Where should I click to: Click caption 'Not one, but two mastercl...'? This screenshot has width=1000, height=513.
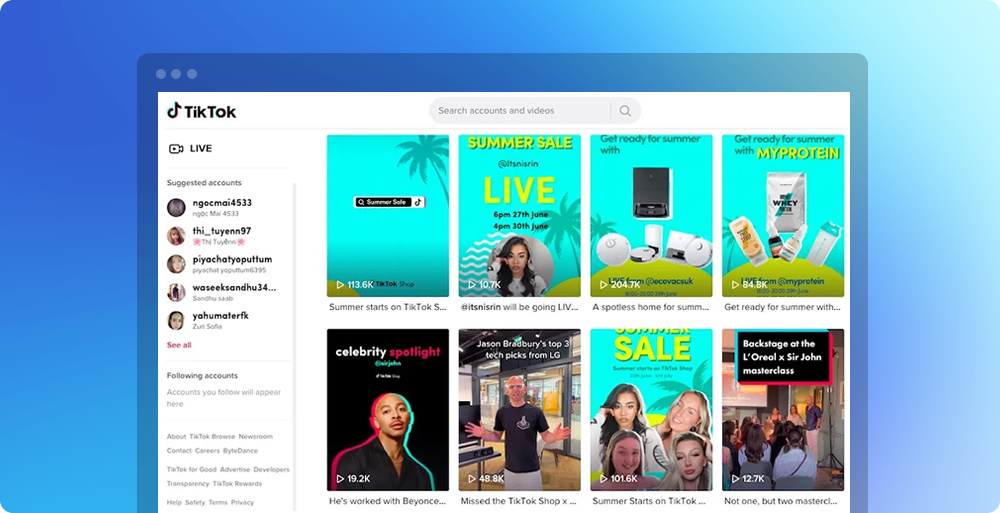pos(781,502)
